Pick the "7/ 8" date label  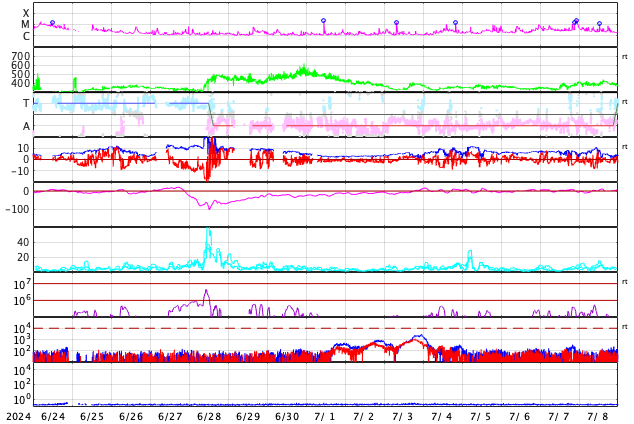click(x=598, y=416)
